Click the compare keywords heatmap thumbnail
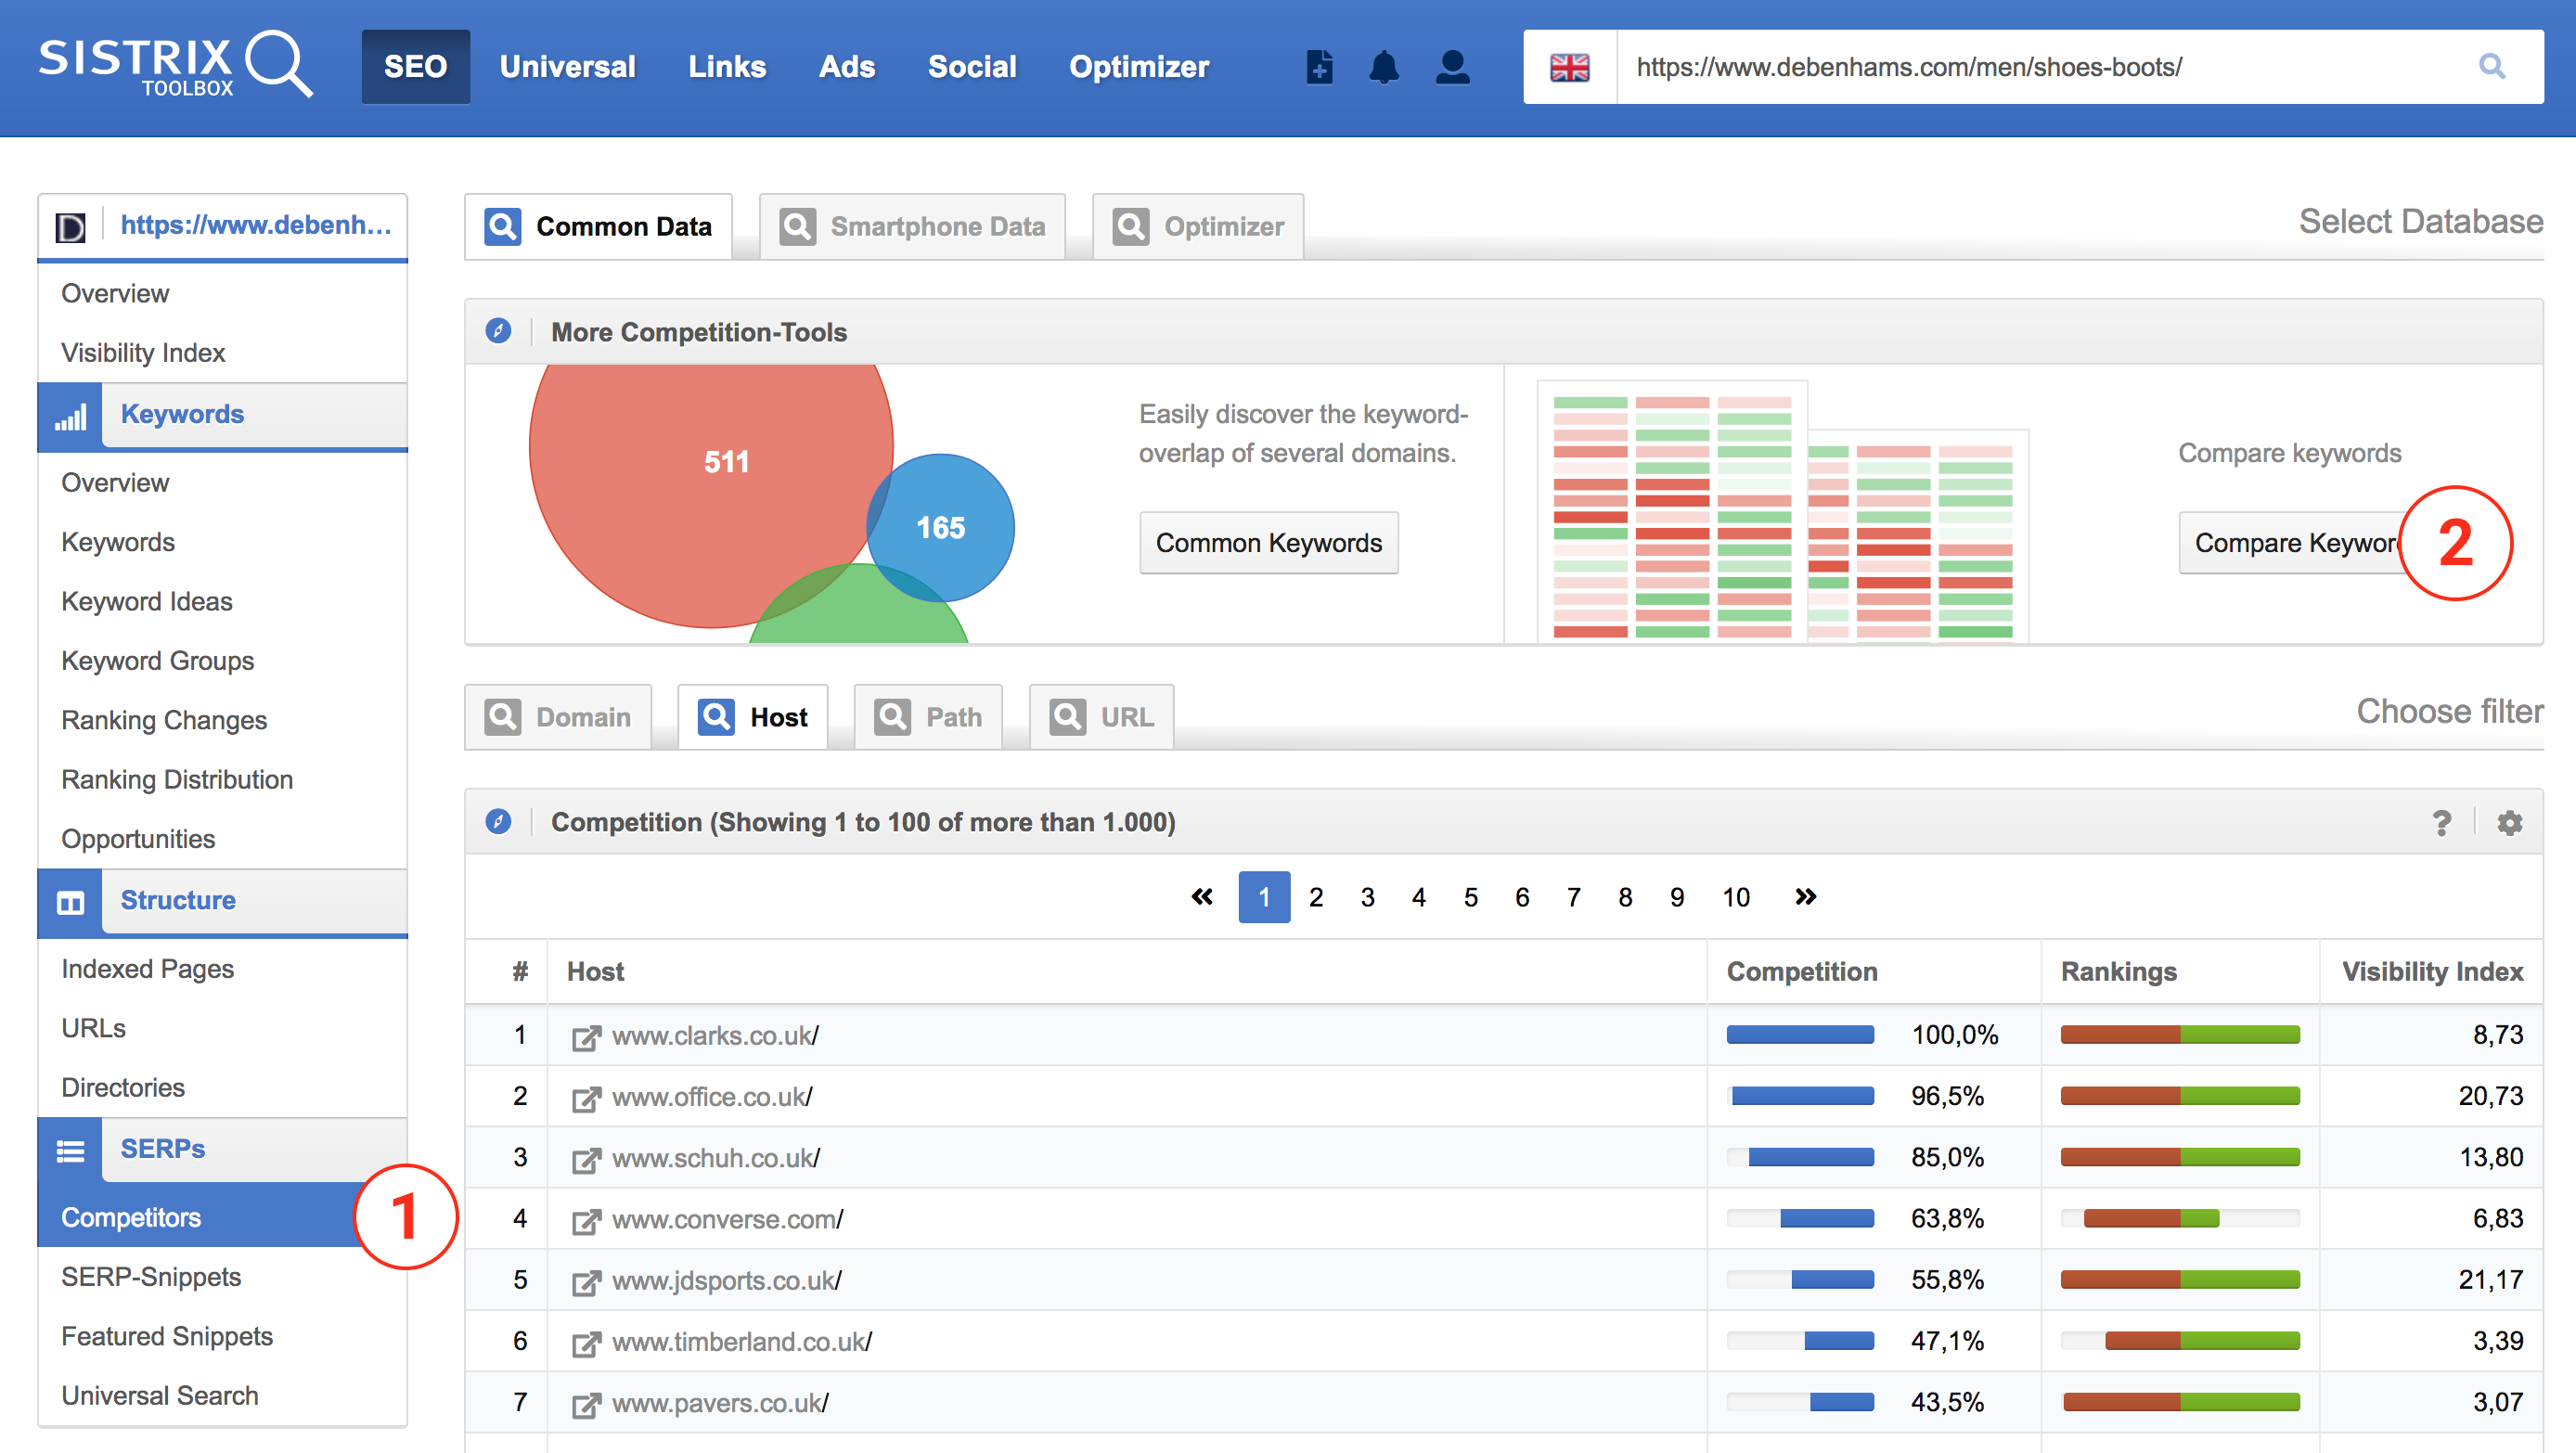 pos(1783,512)
